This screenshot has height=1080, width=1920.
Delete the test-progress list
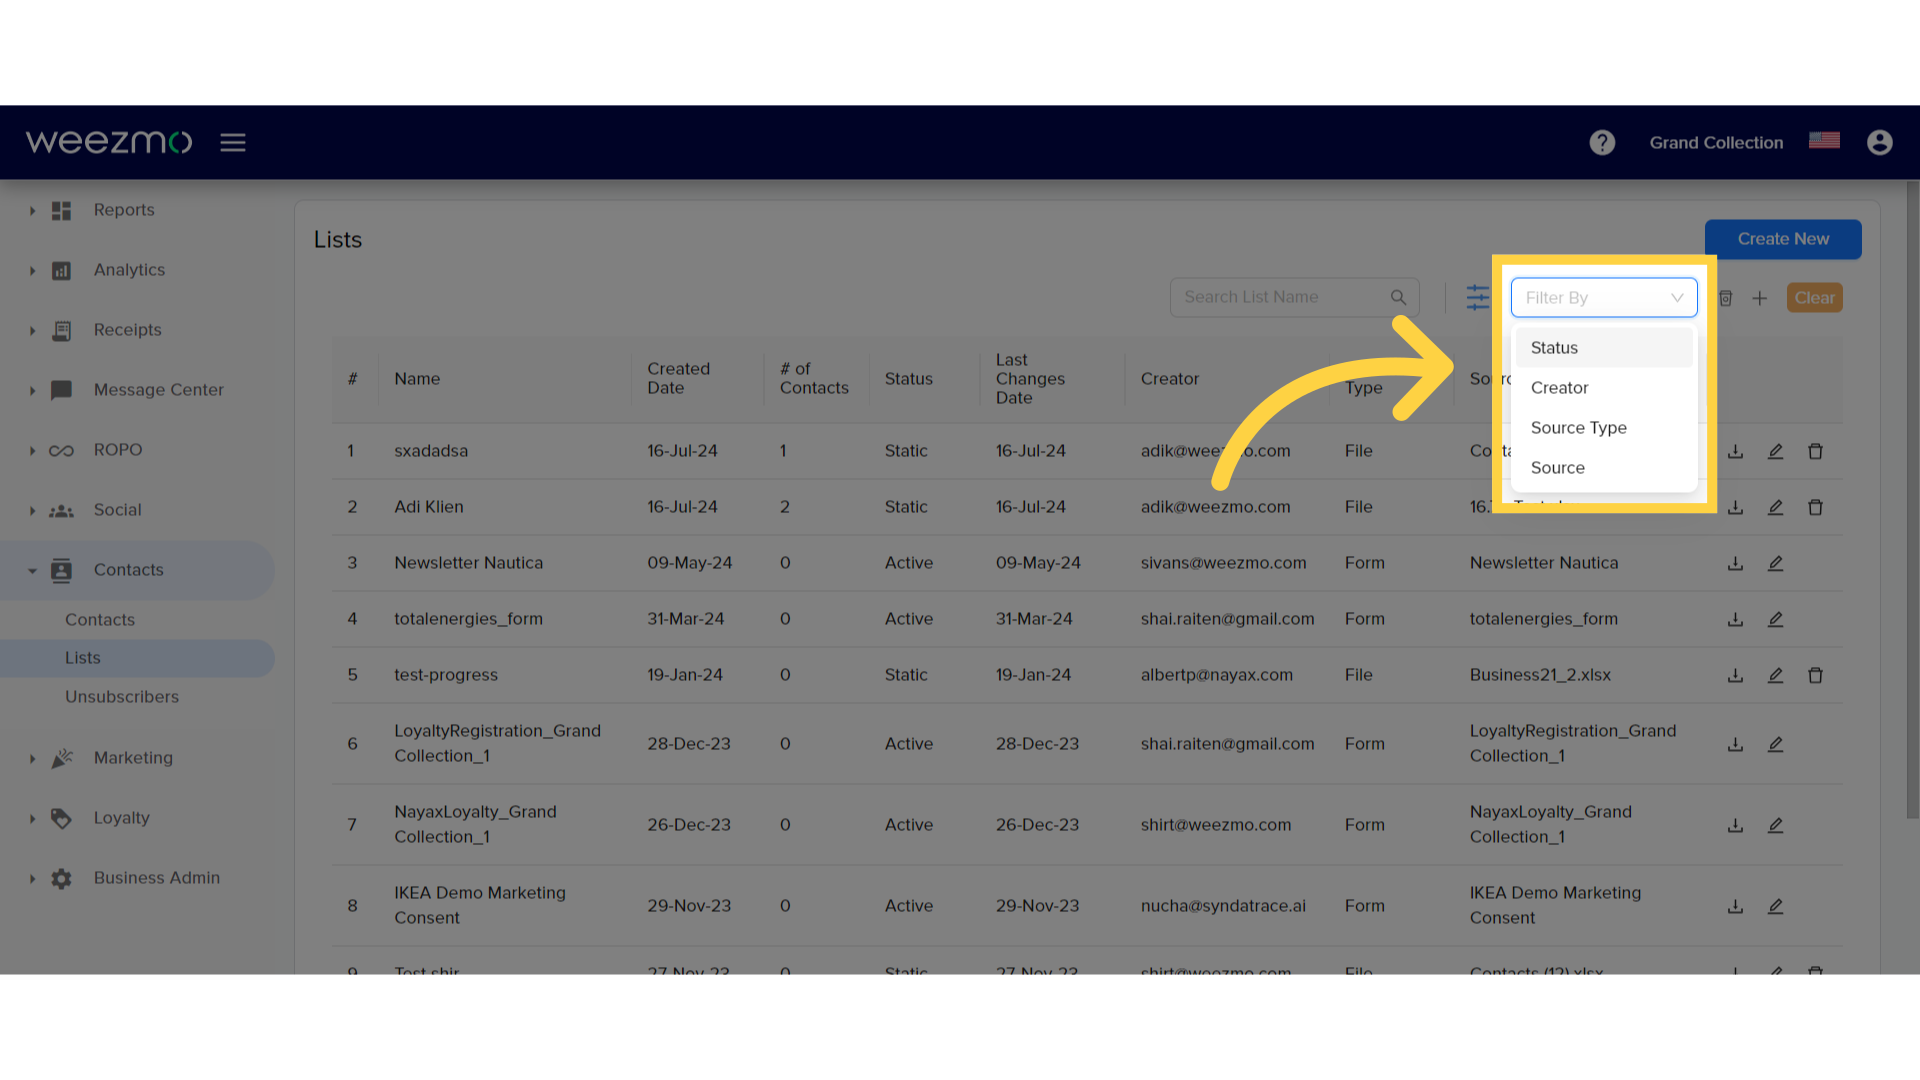tap(1815, 676)
